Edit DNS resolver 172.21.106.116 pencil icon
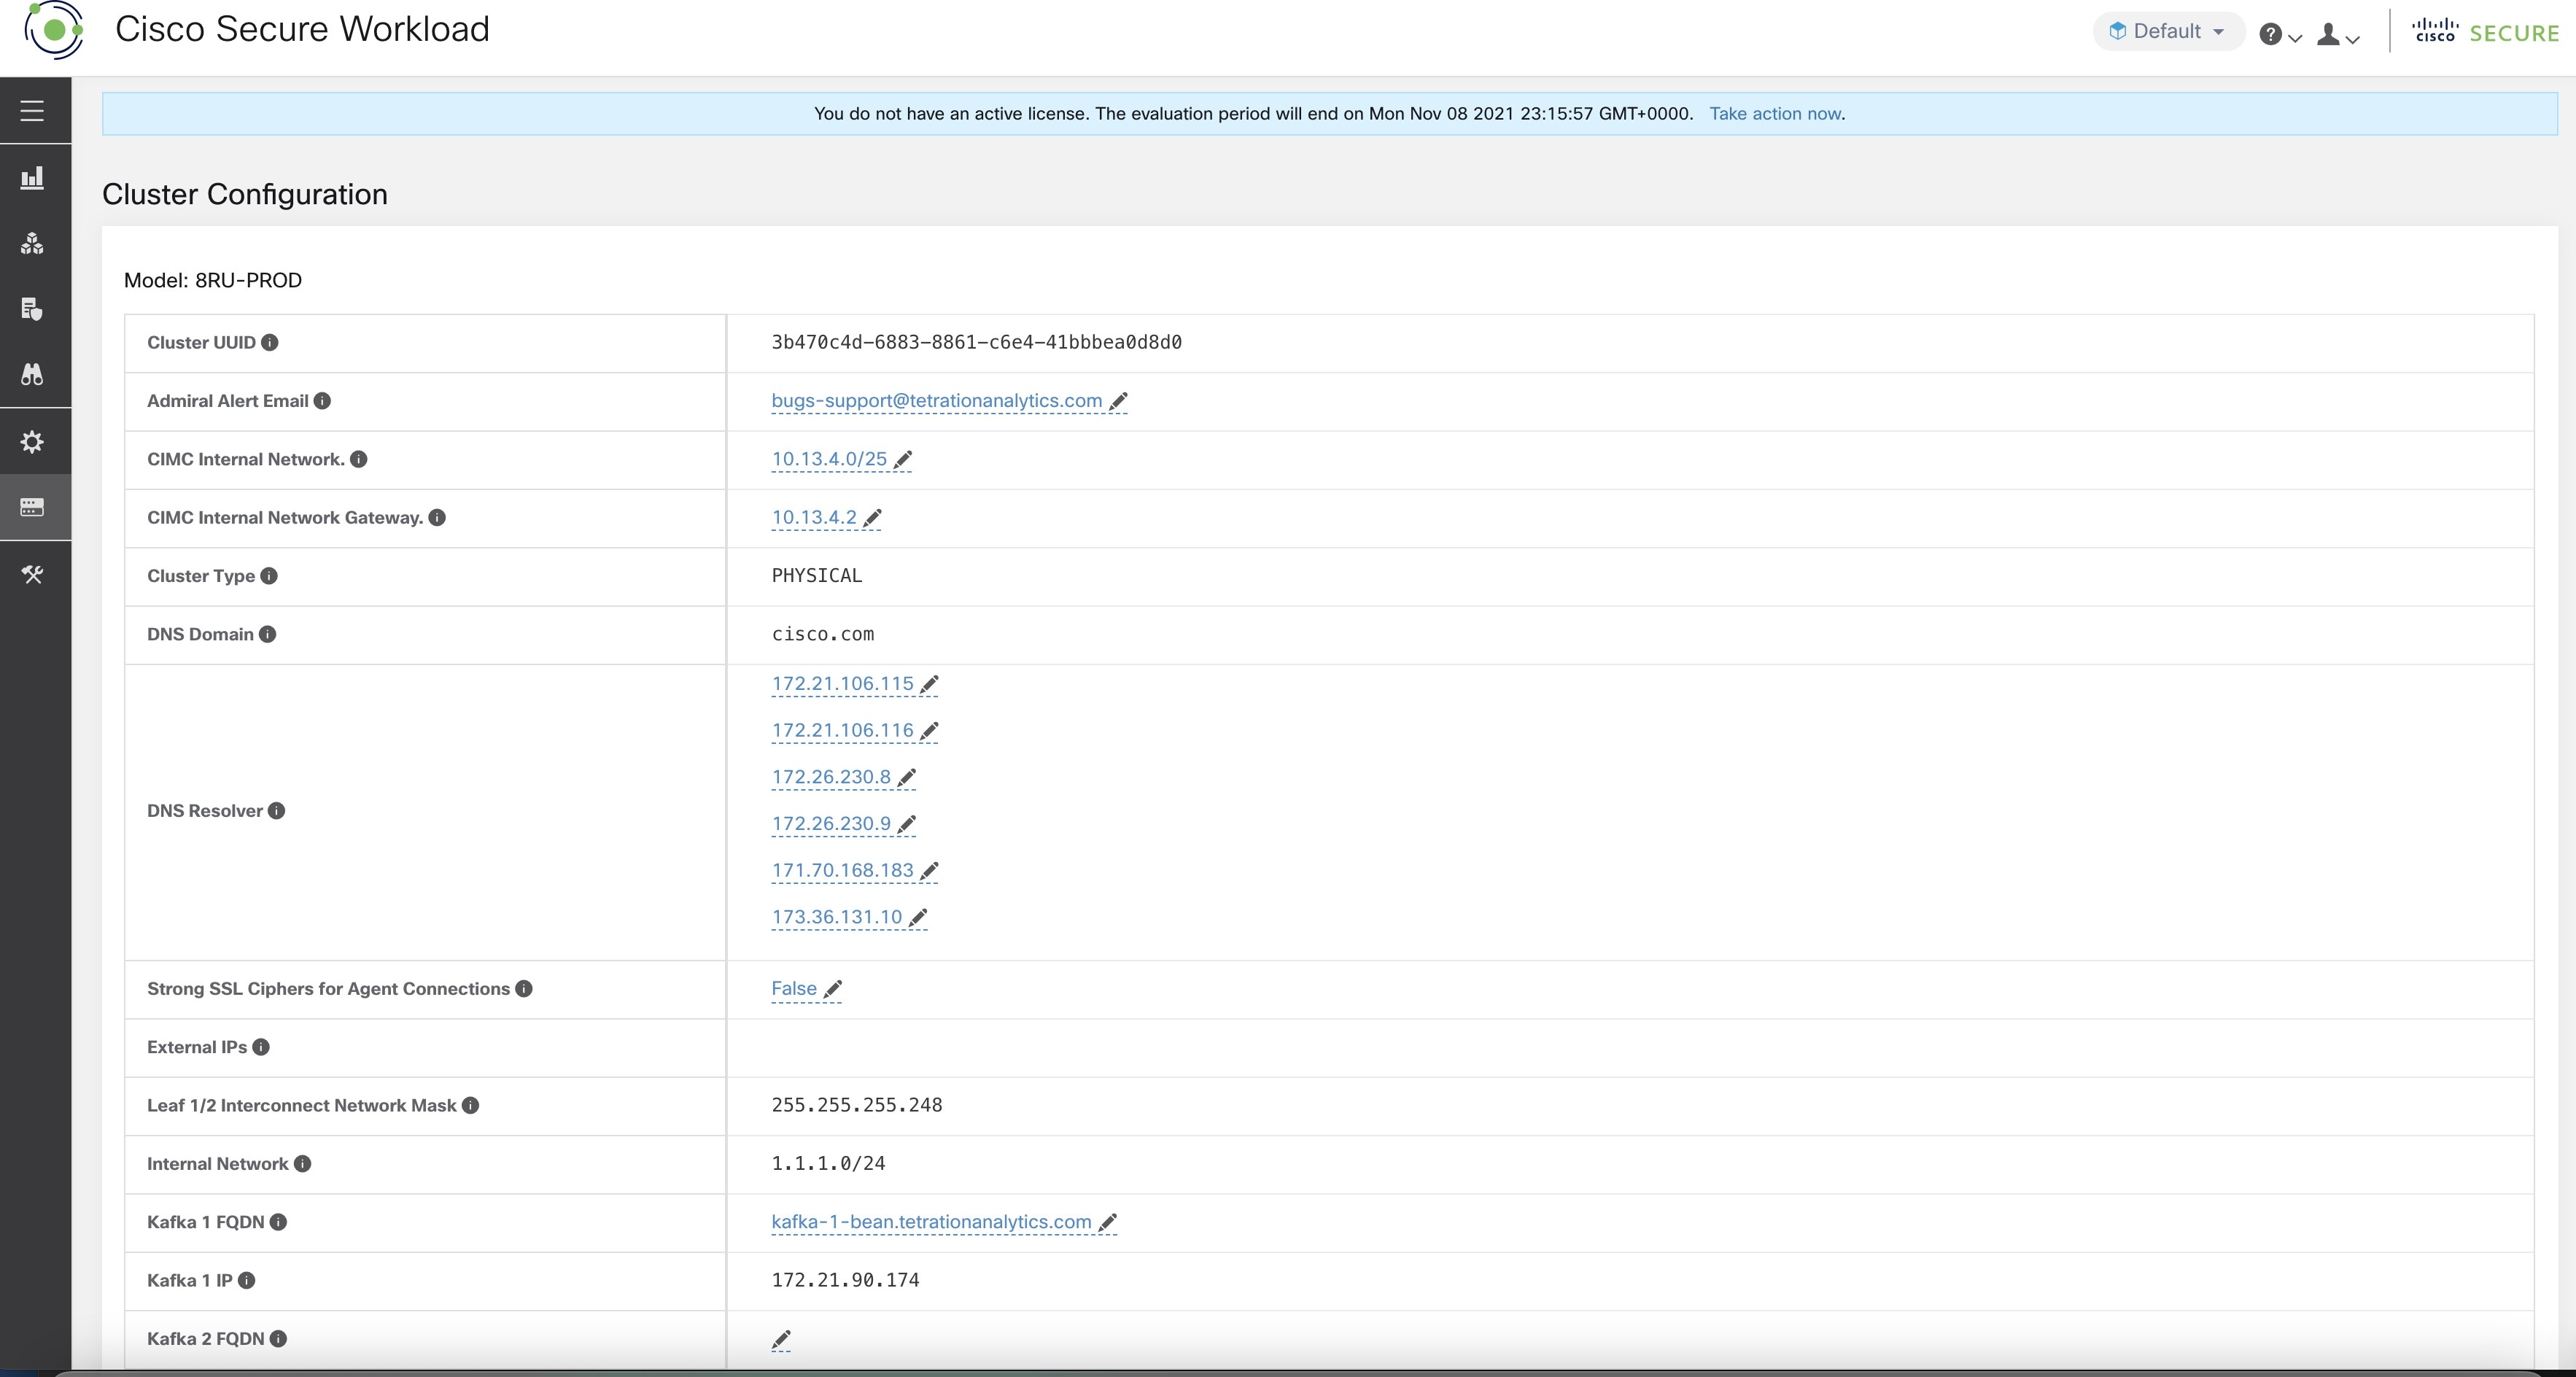 [929, 731]
